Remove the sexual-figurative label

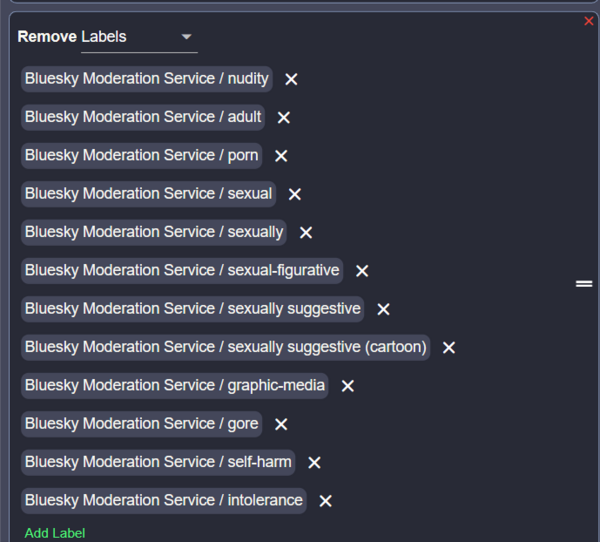point(362,271)
